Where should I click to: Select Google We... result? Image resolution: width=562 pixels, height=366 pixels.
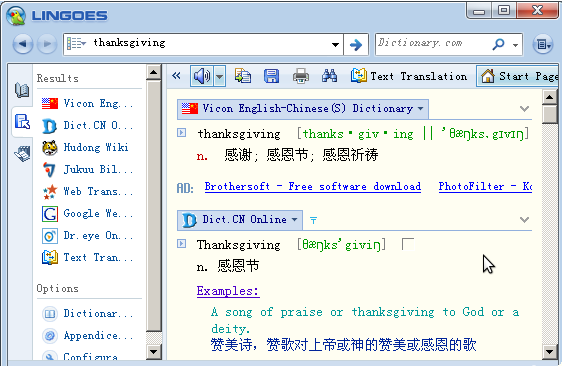(x=87, y=214)
